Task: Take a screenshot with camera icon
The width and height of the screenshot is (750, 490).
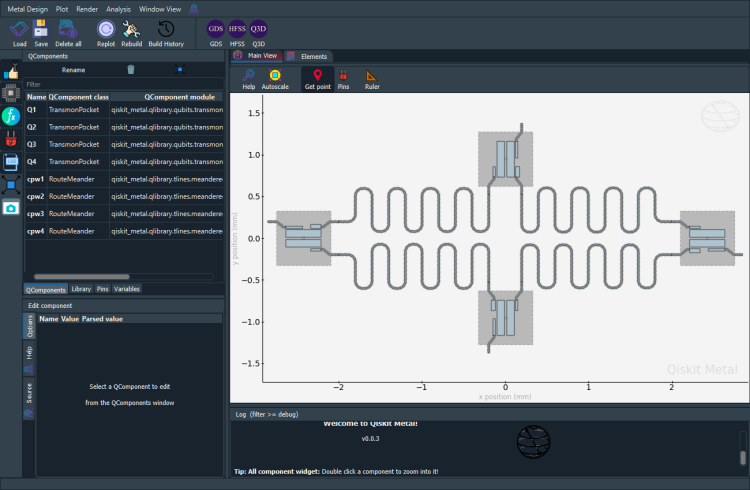Action: click(11, 208)
